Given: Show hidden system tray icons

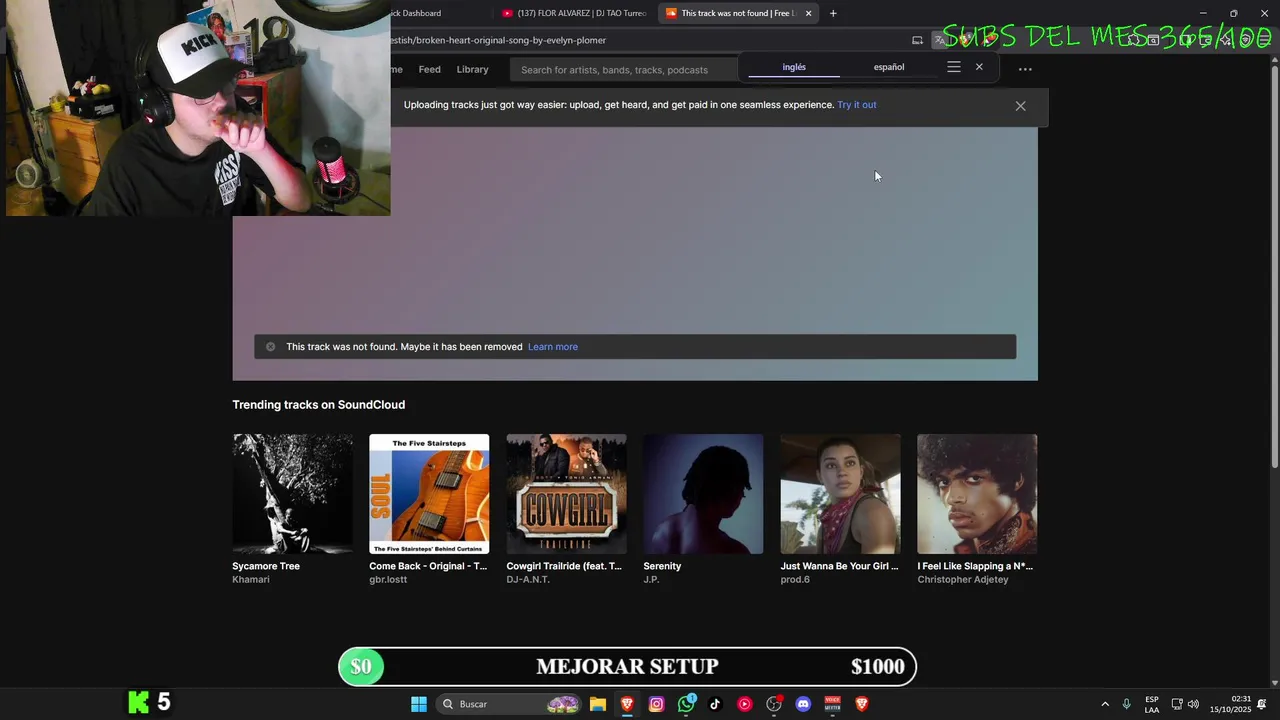Looking at the screenshot, I should point(1105,704).
